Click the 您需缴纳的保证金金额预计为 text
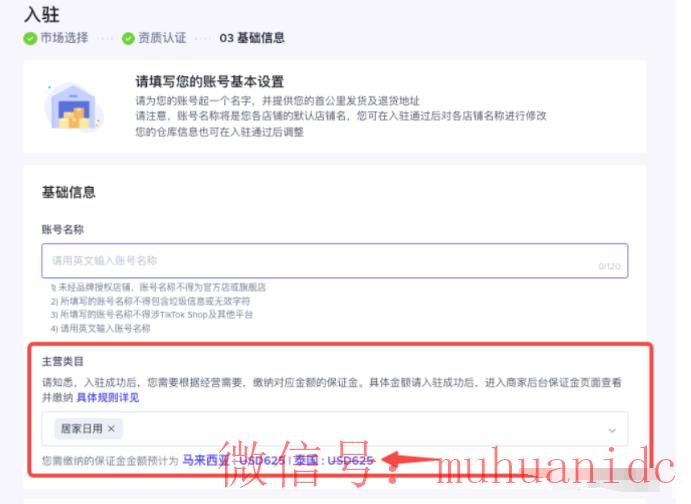Viewport: 691px width, 504px height. pyautogui.click(x=110, y=461)
